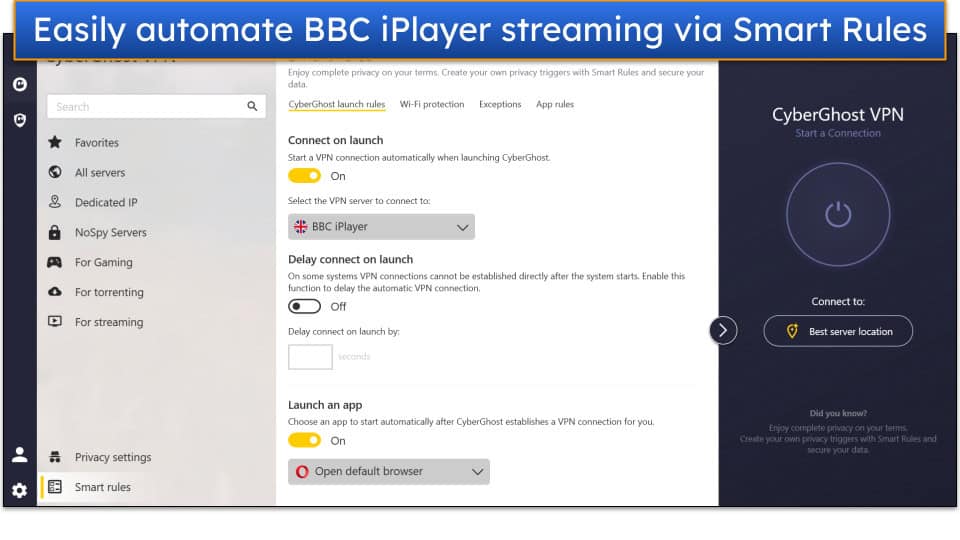
Task: Open the Exceptions tab
Action: (500, 104)
